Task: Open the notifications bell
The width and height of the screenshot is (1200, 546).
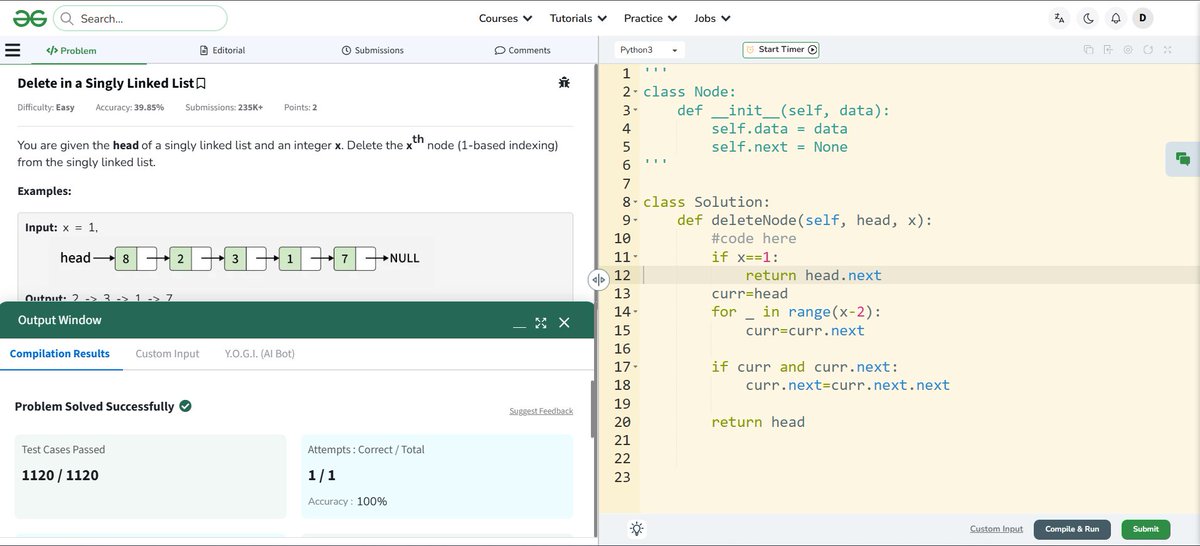Action: click(1116, 18)
